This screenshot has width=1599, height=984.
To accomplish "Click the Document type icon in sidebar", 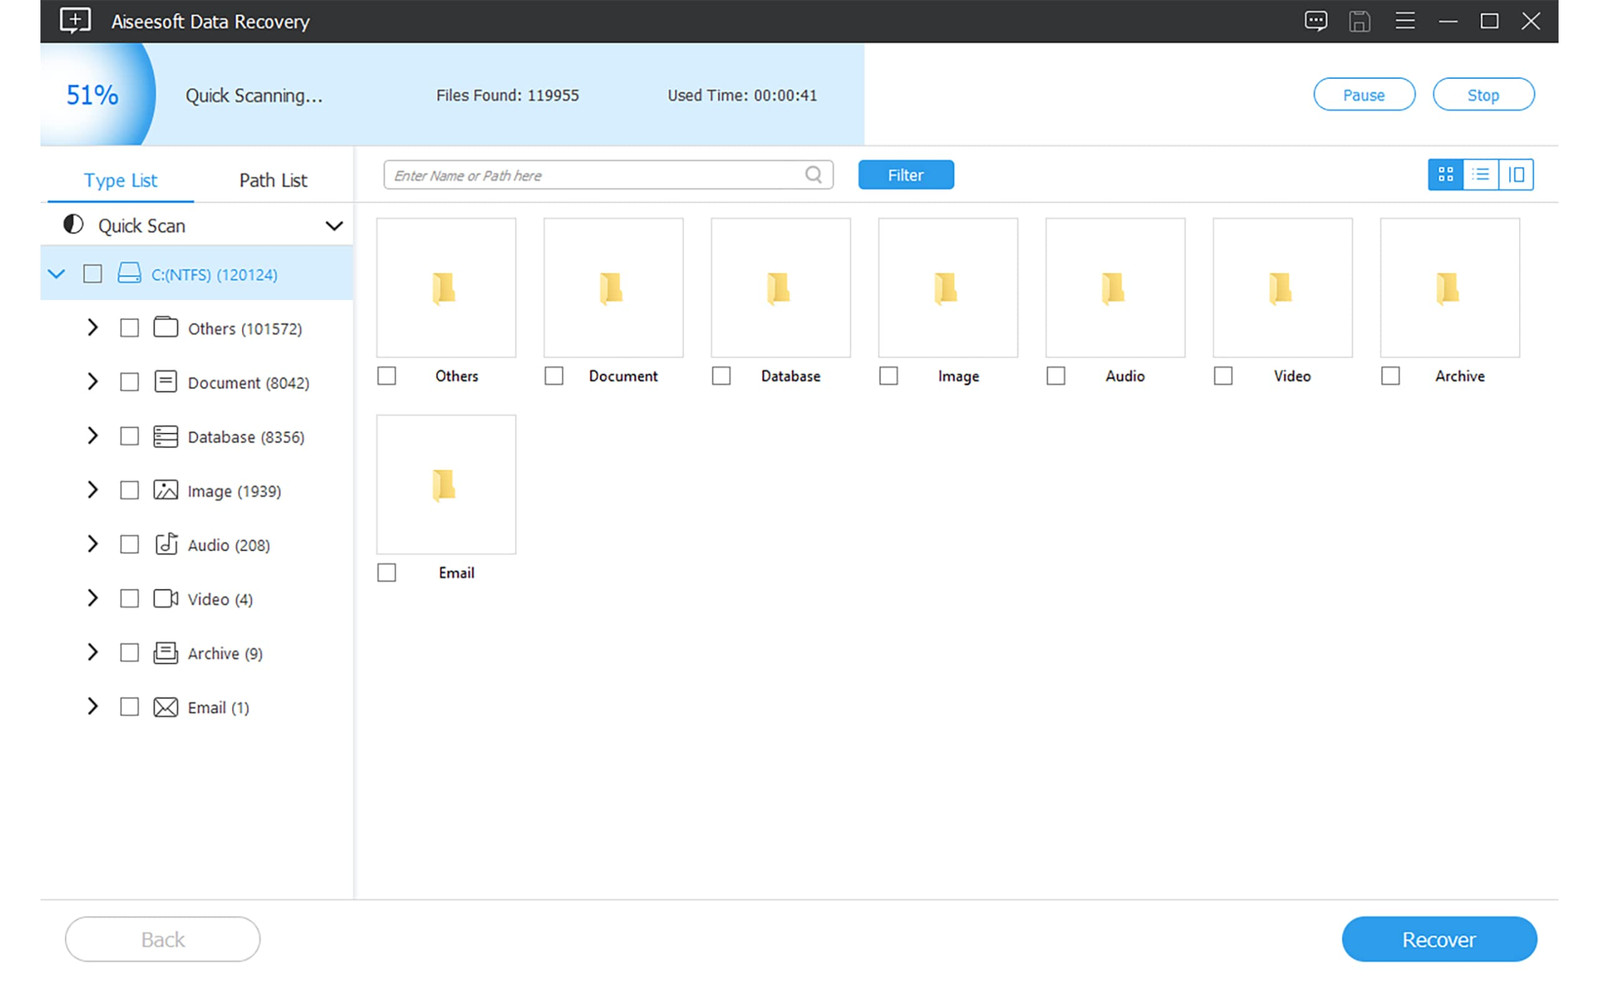I will [x=166, y=381].
